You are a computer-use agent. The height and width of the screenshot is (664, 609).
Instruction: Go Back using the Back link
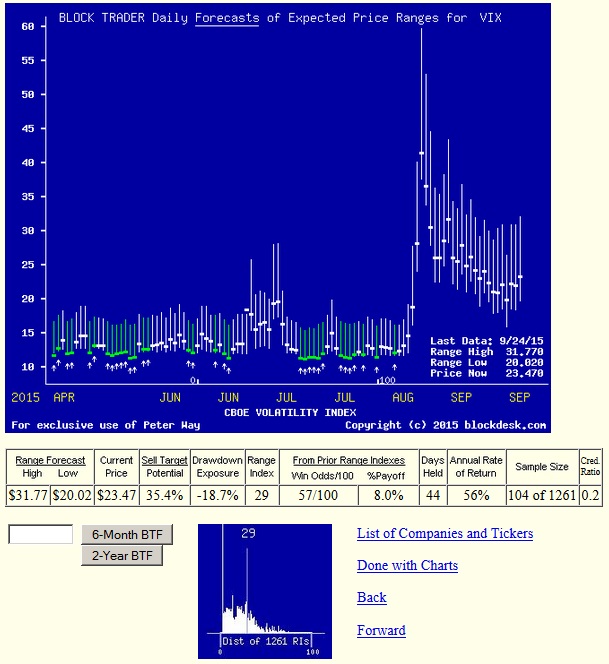(371, 598)
